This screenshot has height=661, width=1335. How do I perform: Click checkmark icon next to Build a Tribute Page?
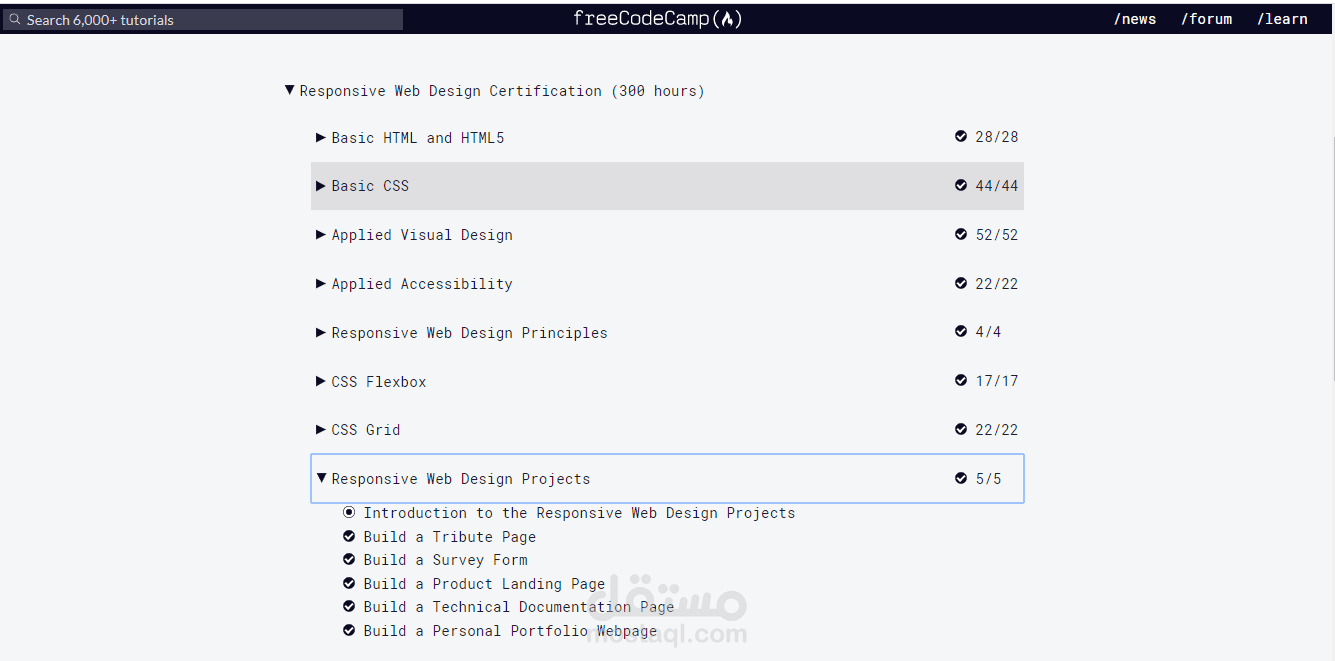[349, 537]
